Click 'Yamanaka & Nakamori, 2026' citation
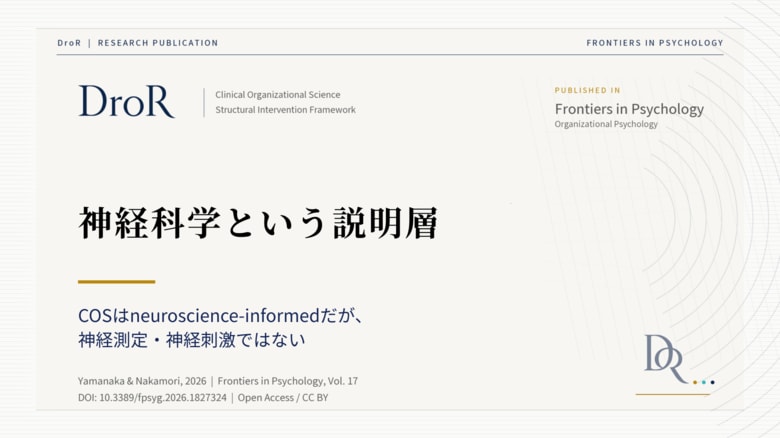 [142, 381]
